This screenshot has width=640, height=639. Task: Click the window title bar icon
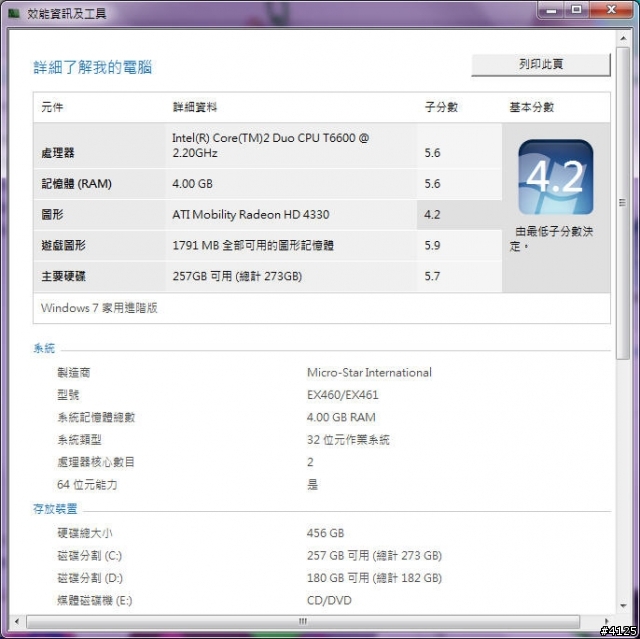click(x=14, y=14)
